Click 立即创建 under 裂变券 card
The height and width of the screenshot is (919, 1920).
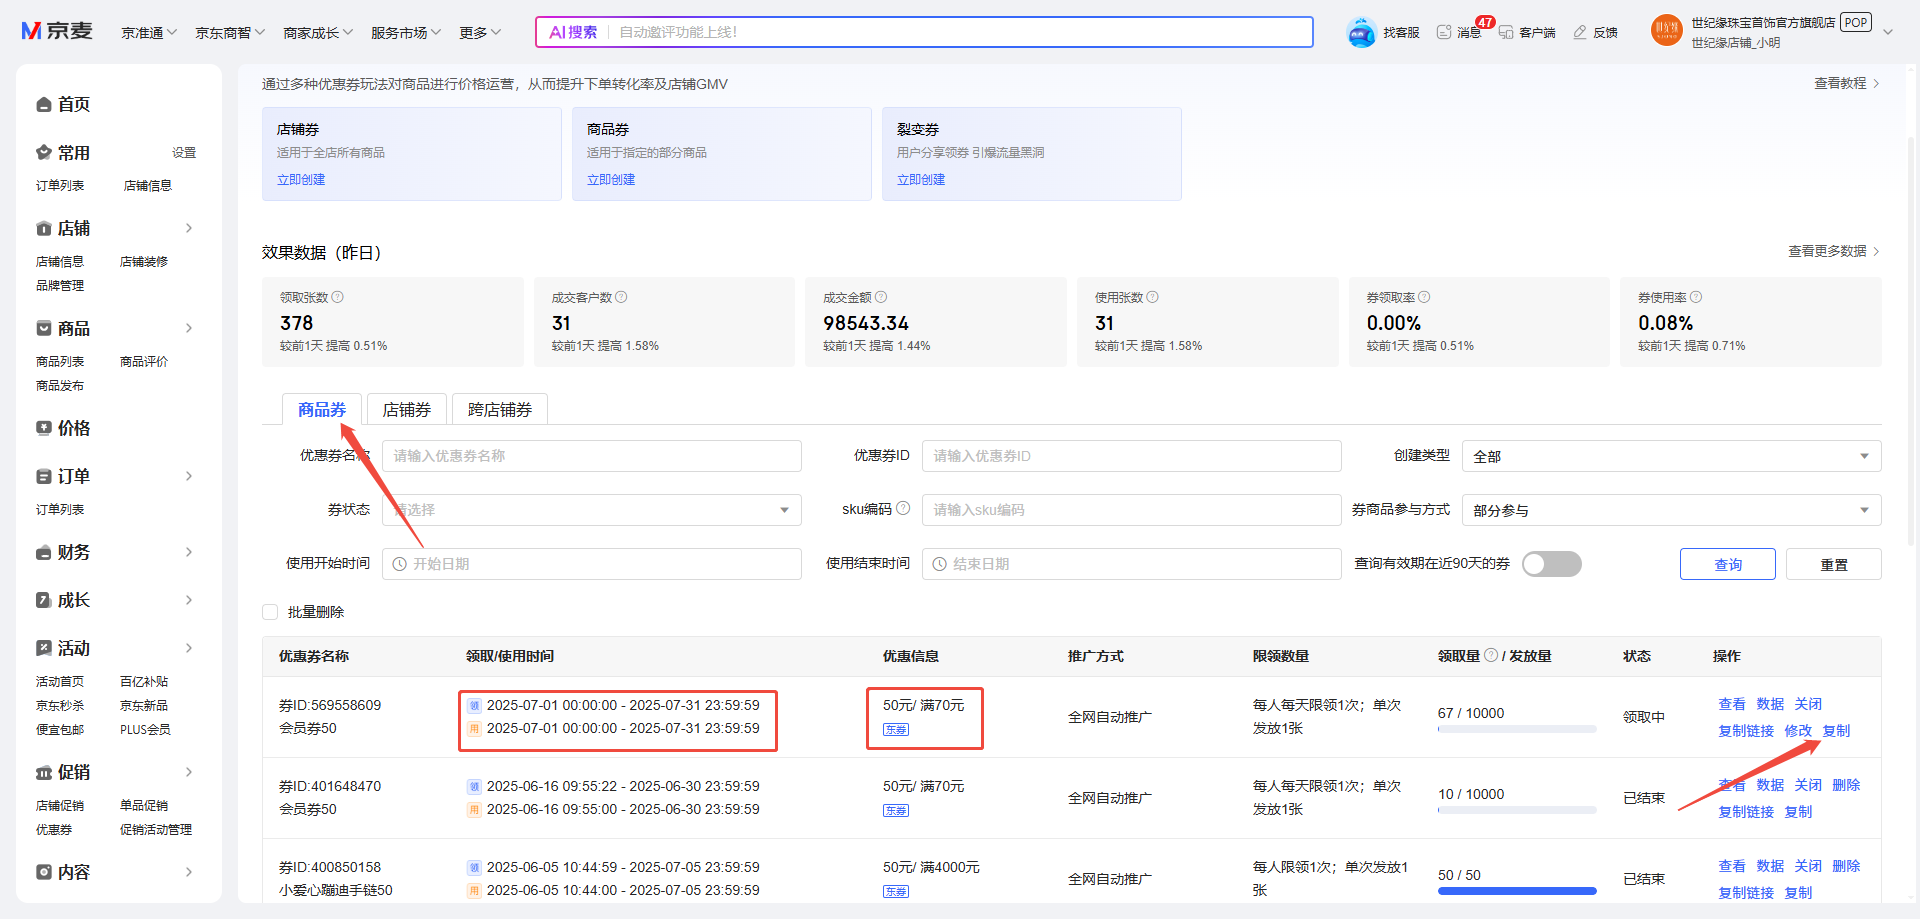click(920, 180)
